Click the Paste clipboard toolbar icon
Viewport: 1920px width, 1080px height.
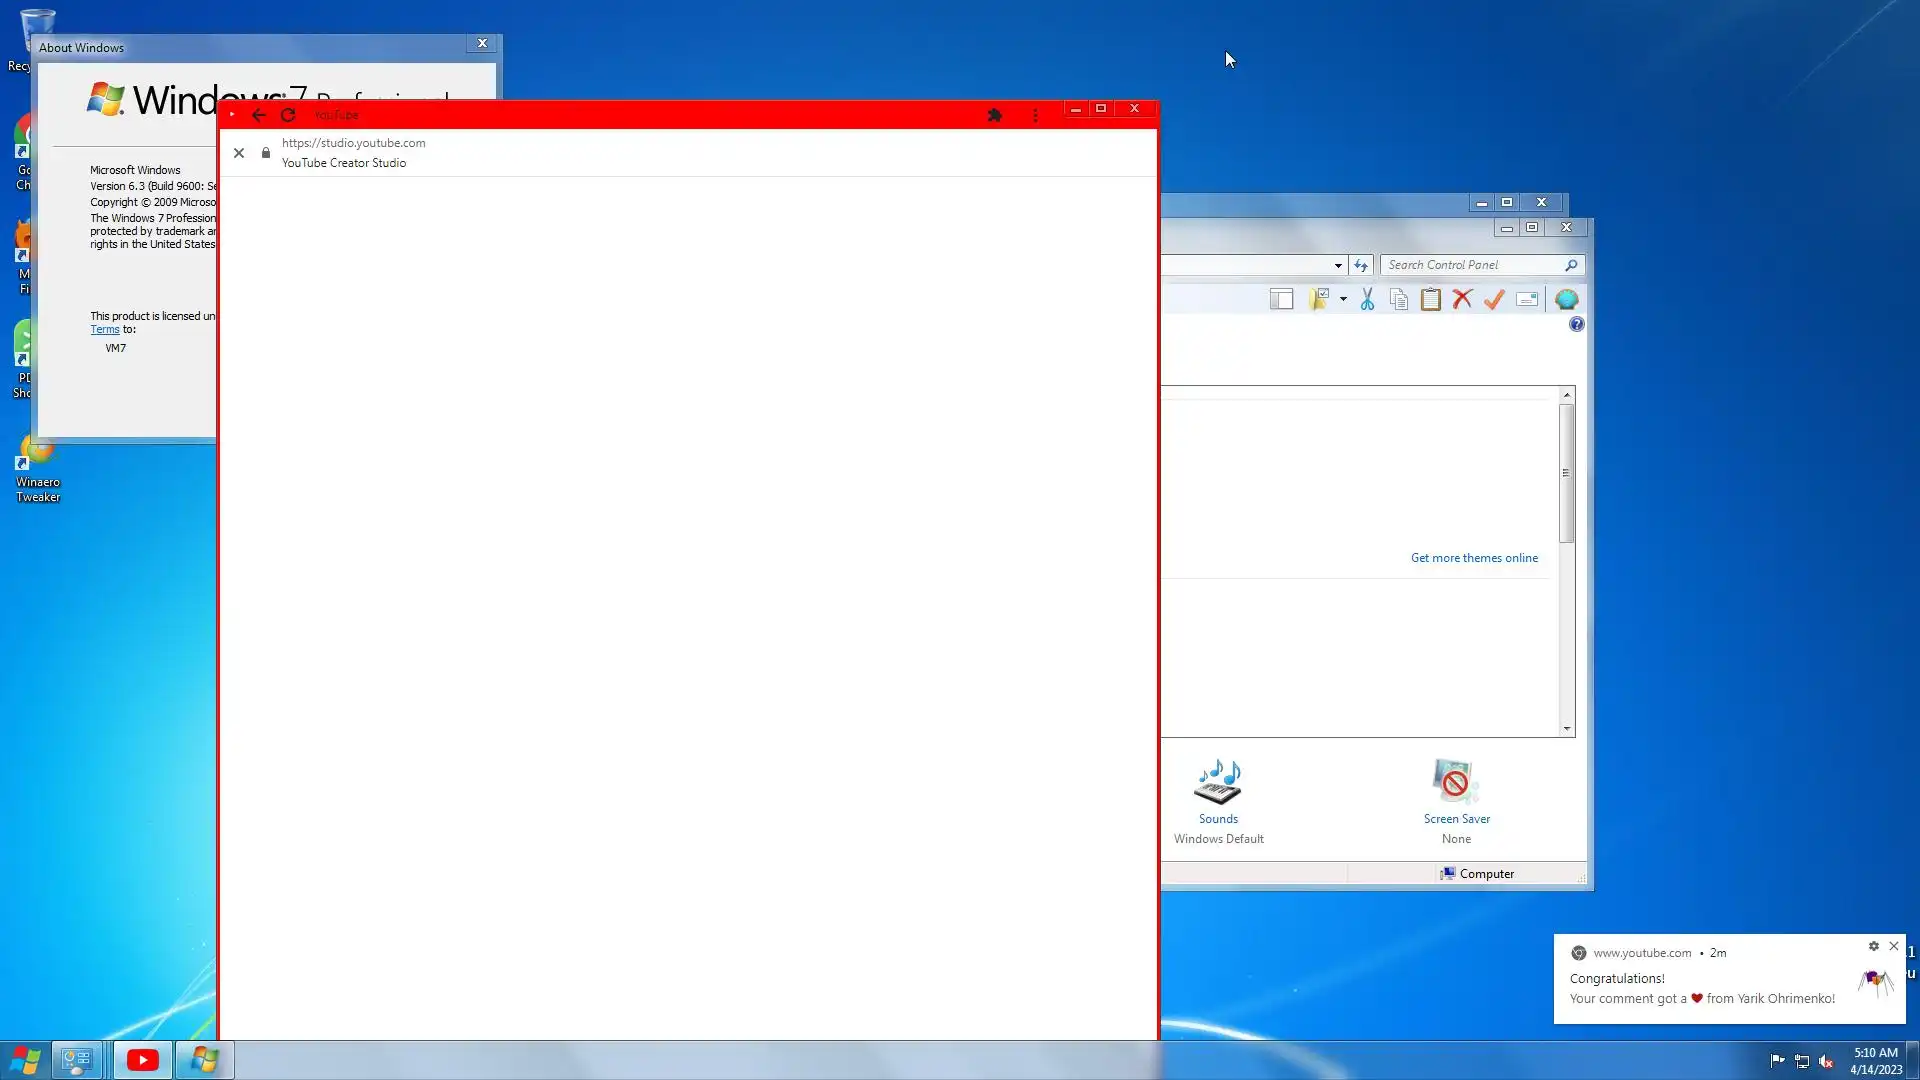pos(1431,299)
